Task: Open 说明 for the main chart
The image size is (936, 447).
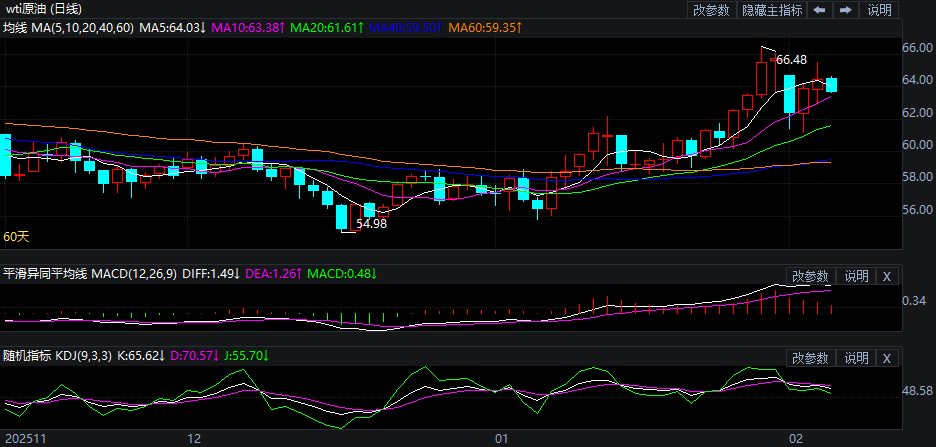Action: pyautogui.click(x=879, y=10)
